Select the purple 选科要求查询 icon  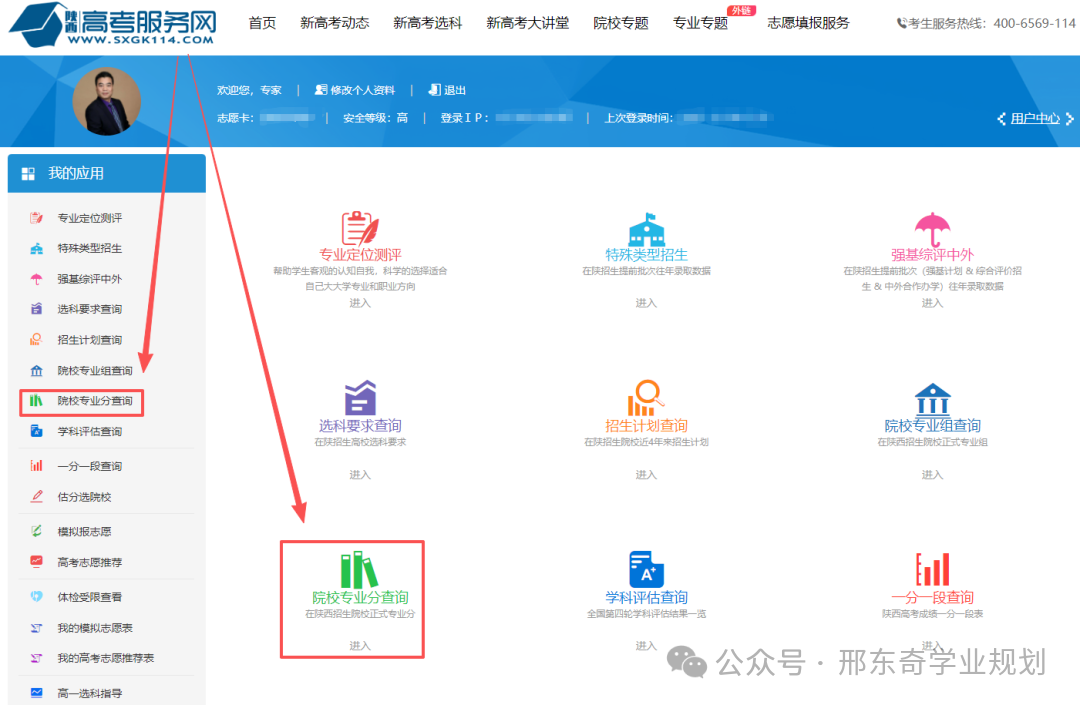click(360, 398)
